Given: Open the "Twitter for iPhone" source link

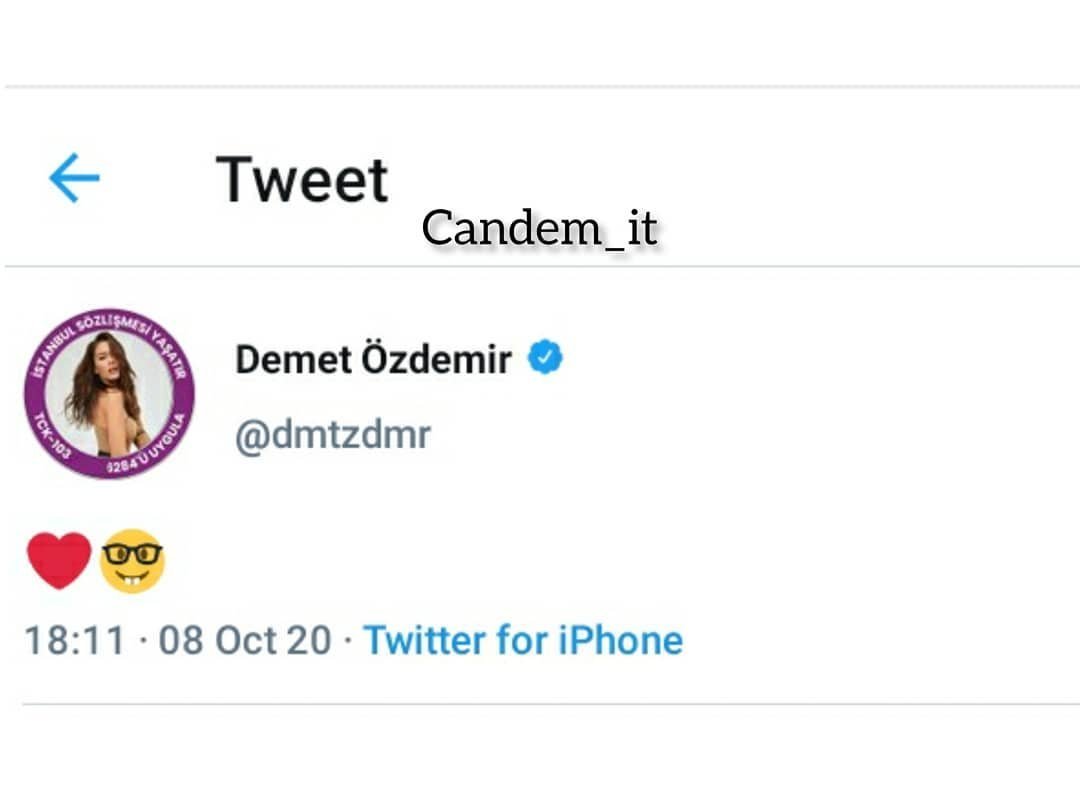Looking at the screenshot, I should click(x=522, y=640).
